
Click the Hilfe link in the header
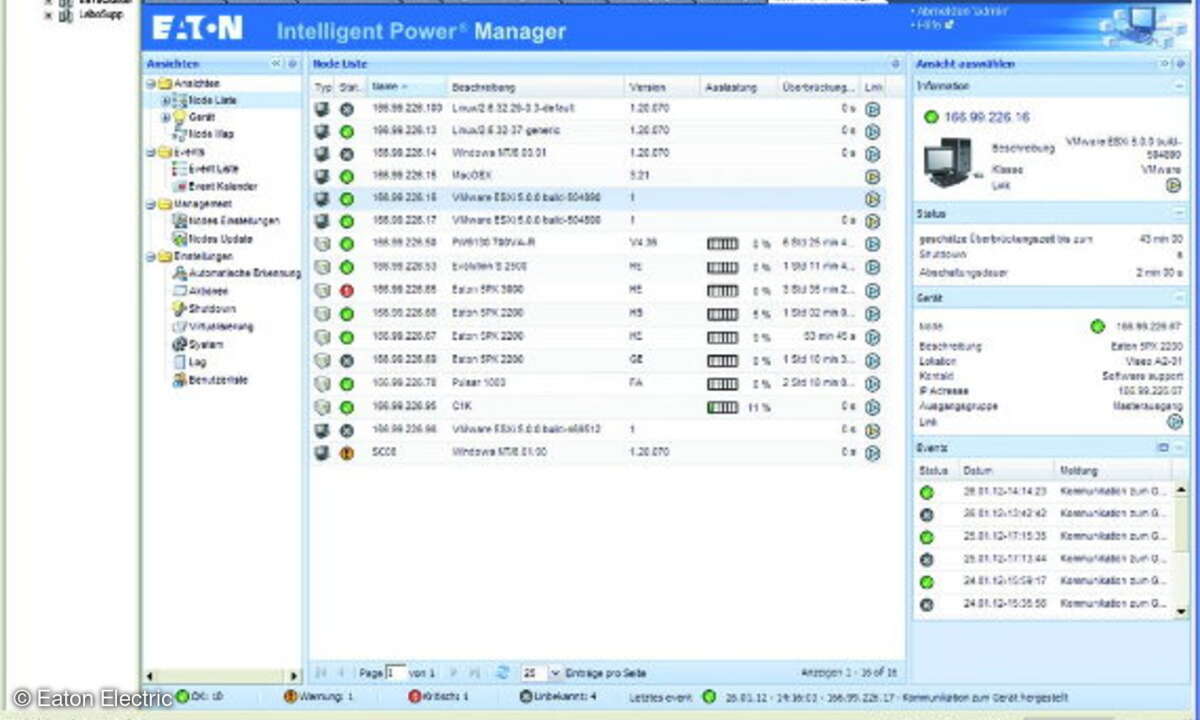pos(929,24)
